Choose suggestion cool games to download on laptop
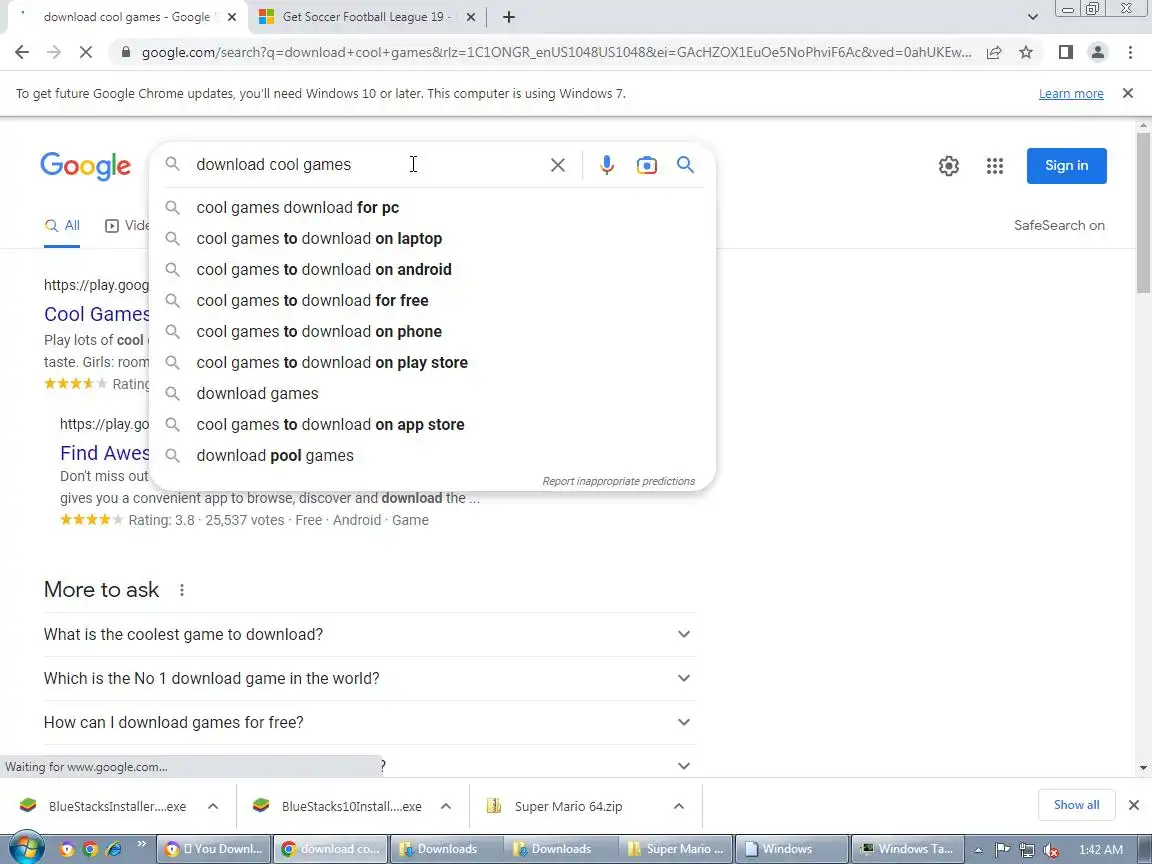This screenshot has height=864, width=1152. (x=432, y=239)
